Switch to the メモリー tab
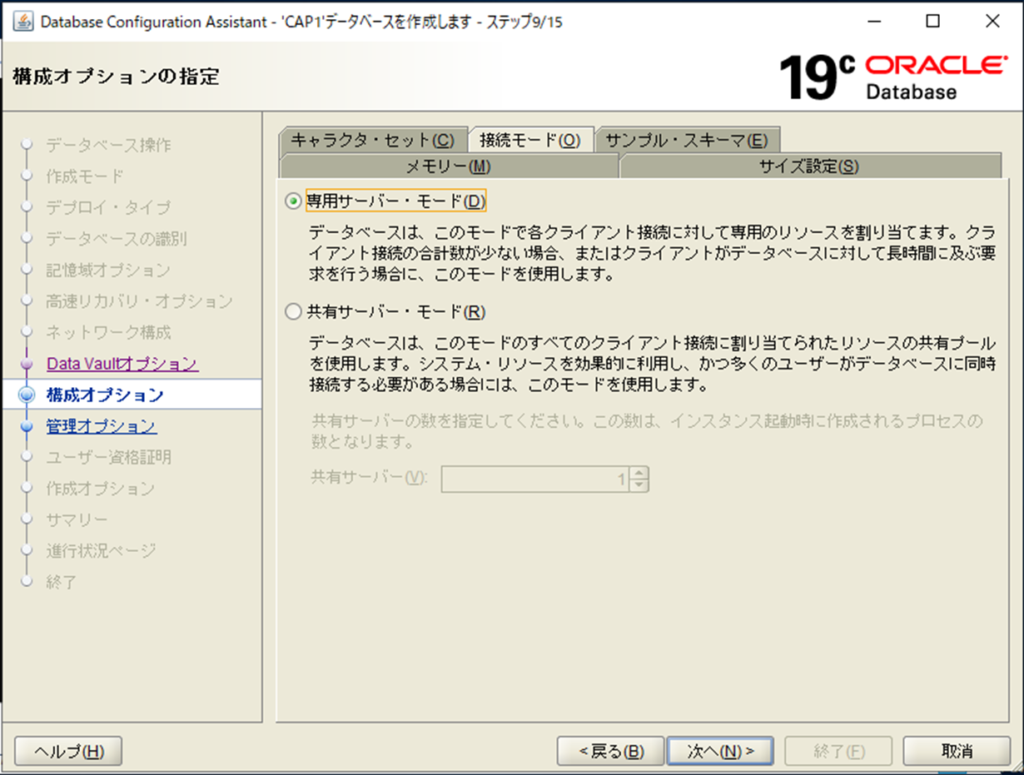 coord(448,166)
